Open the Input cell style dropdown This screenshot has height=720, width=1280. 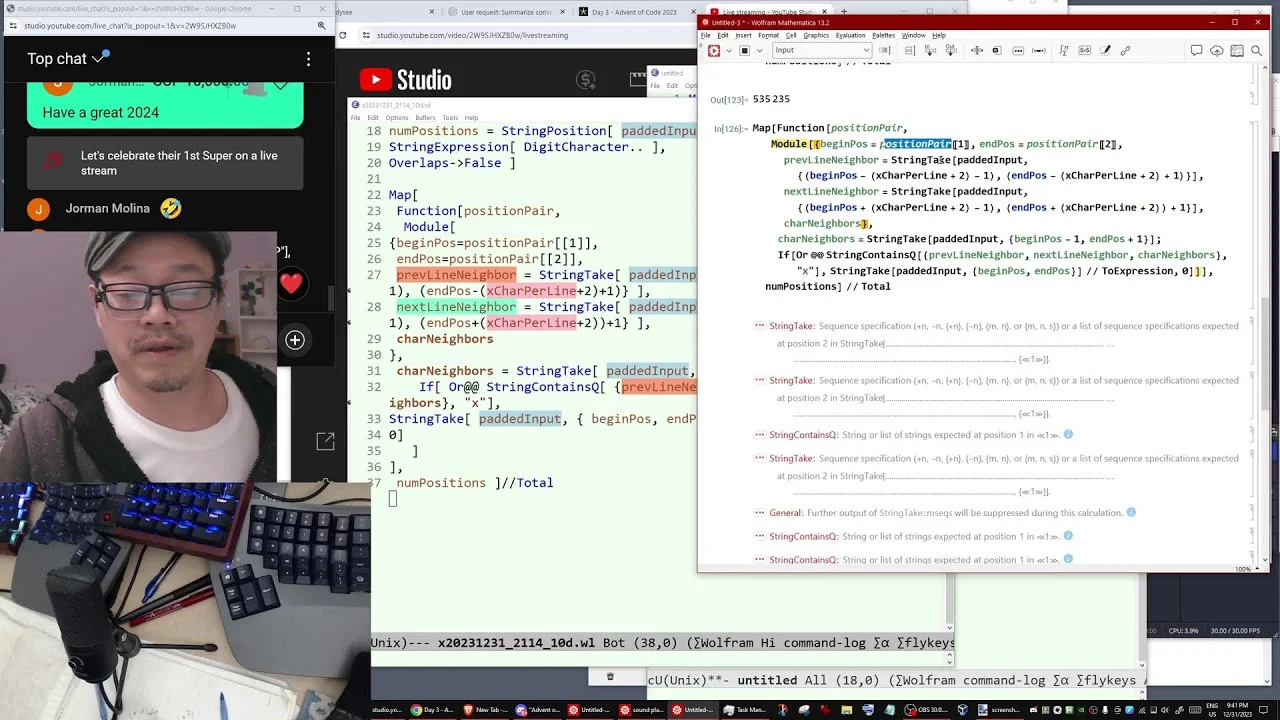pyautogui.click(x=821, y=50)
